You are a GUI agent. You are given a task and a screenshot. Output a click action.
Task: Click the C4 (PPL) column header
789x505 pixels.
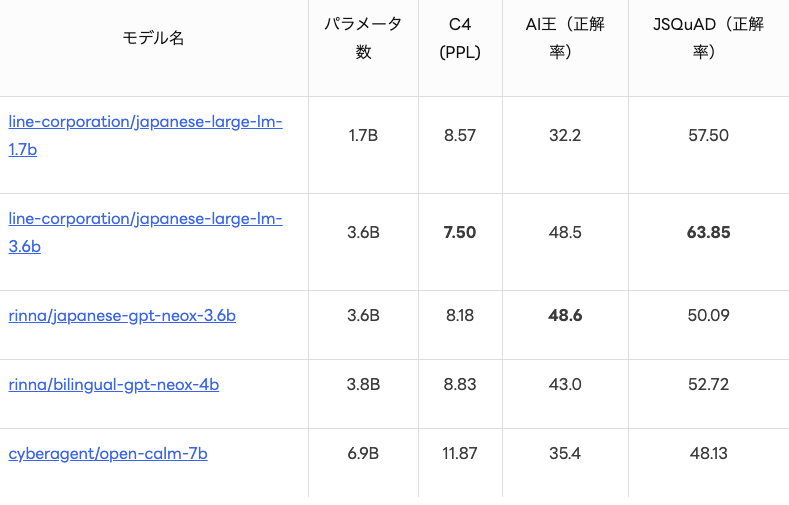[x=460, y=38]
